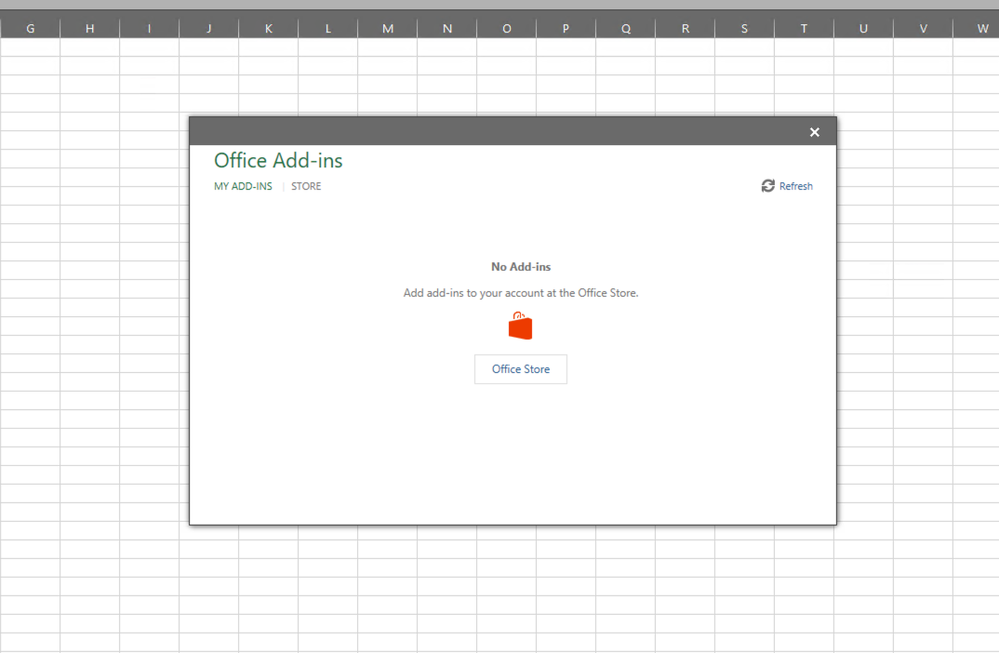Screen dimensions: 999x653
Task: Select column K header
Action: [x=268, y=28]
